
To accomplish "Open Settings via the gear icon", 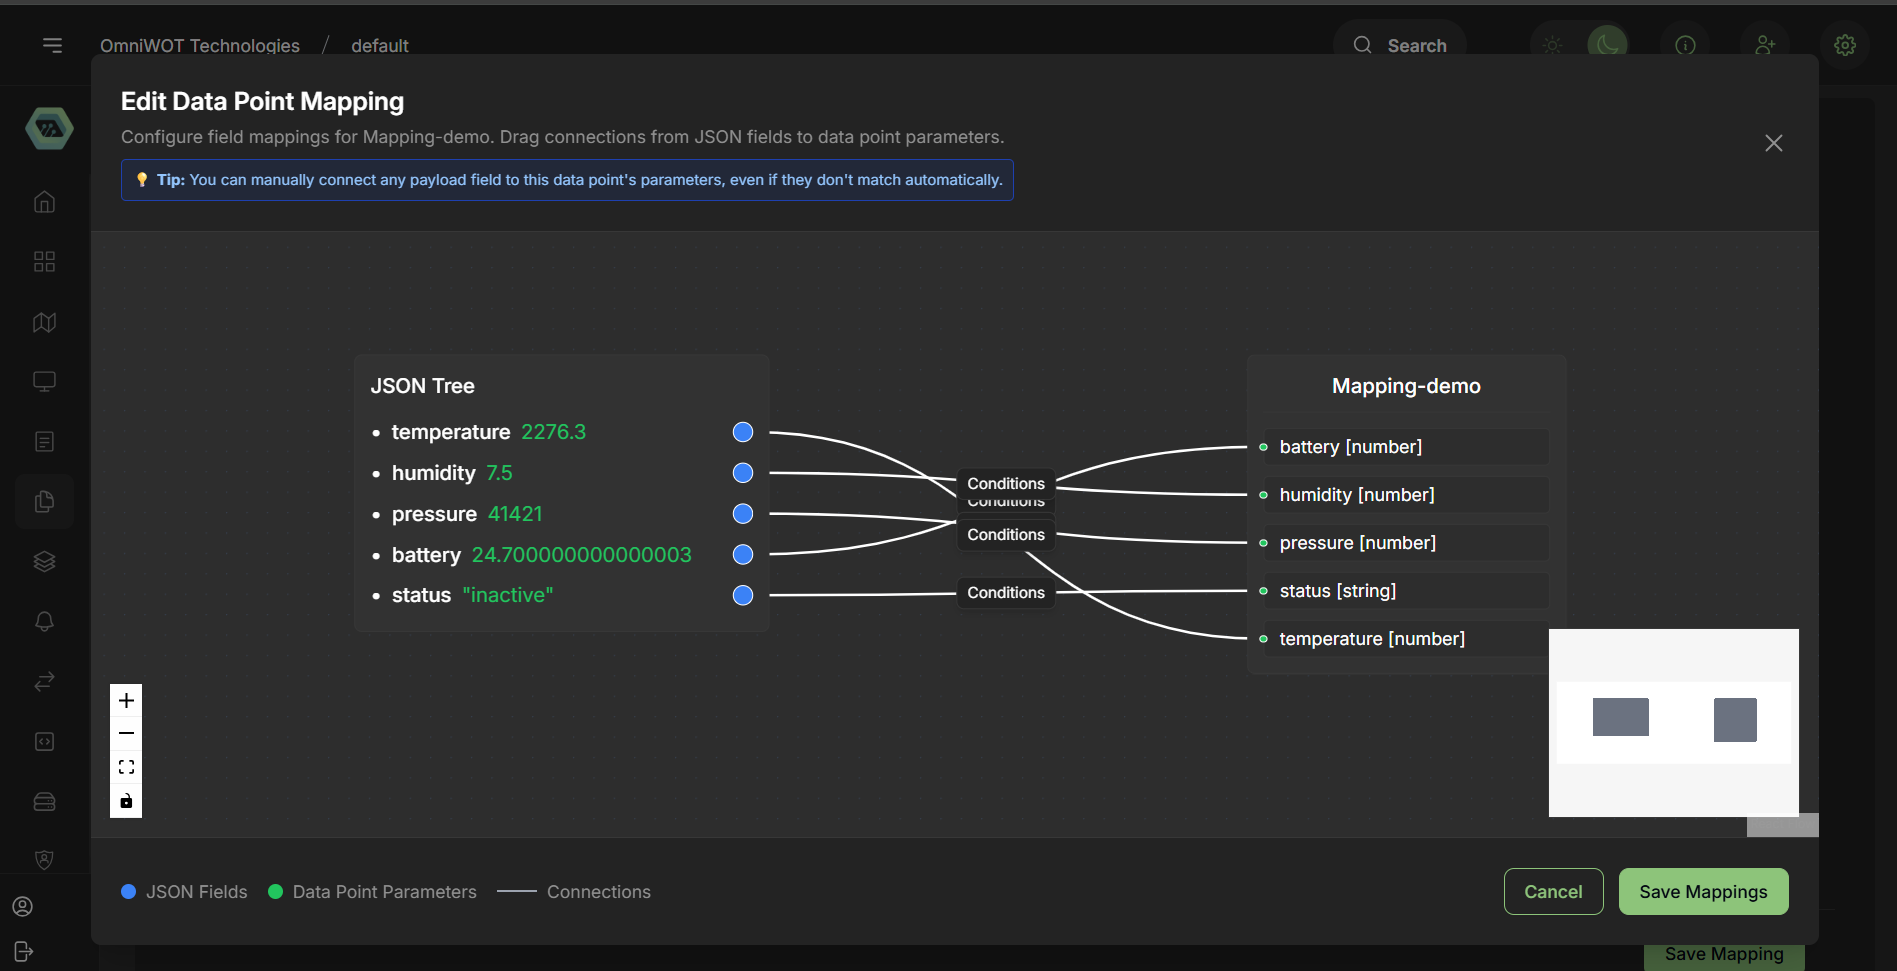I will click(x=1845, y=45).
